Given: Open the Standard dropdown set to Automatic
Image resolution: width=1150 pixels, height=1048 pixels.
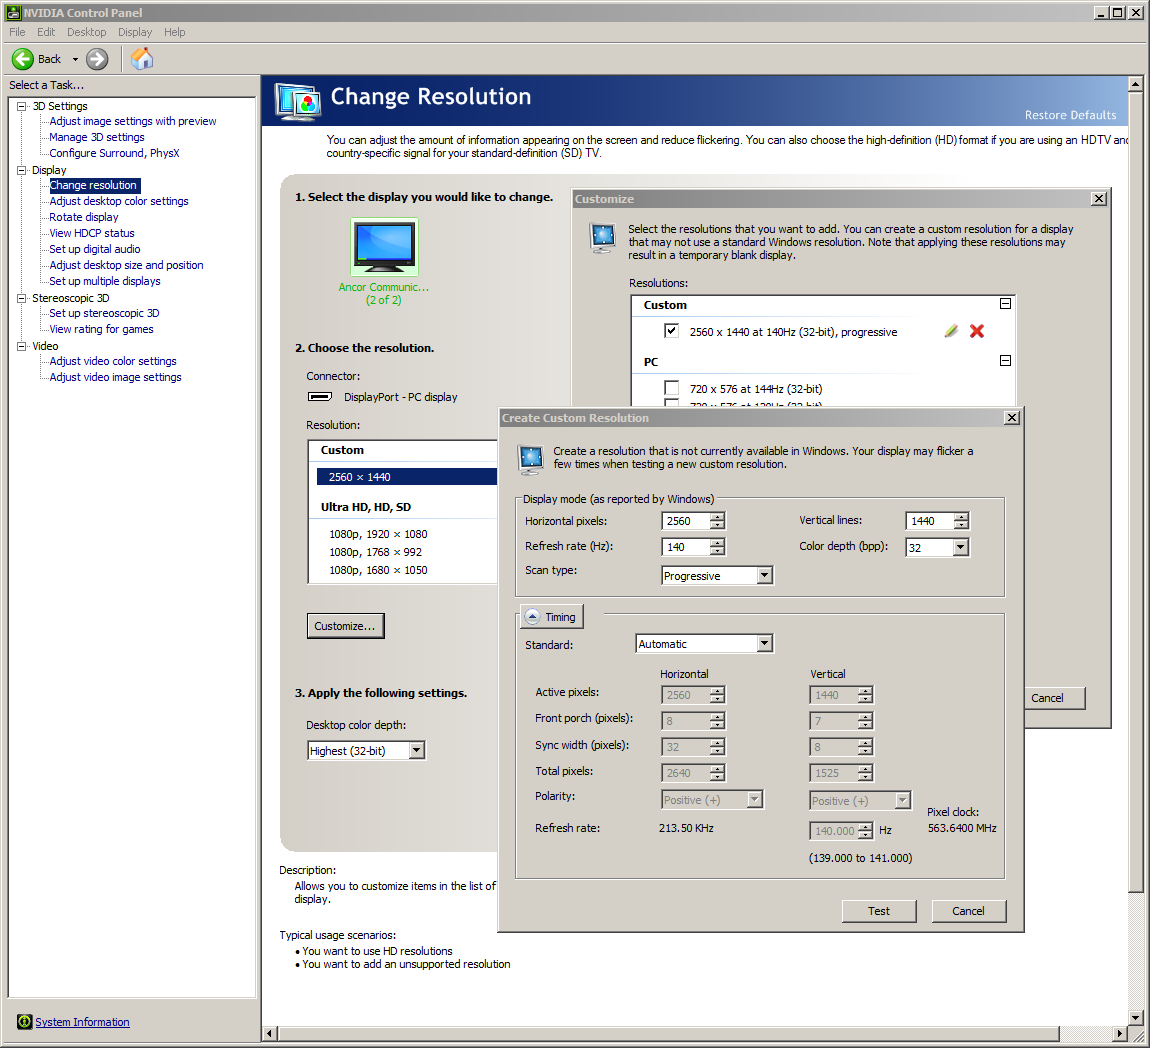Looking at the screenshot, I should 764,643.
